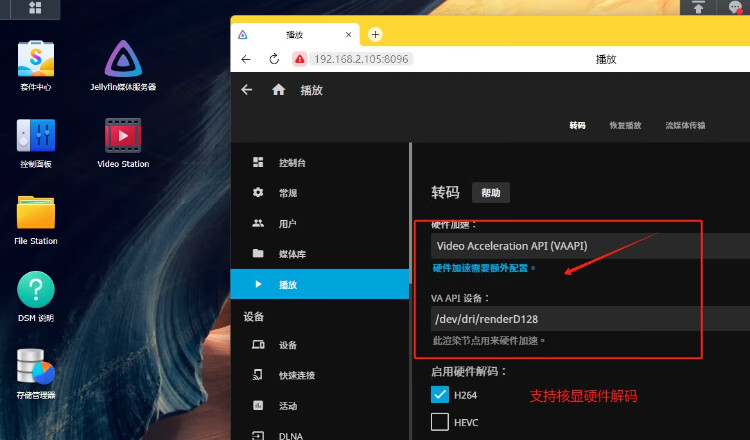Open the Video Station desktop icon
The image size is (750, 440).
point(122,136)
